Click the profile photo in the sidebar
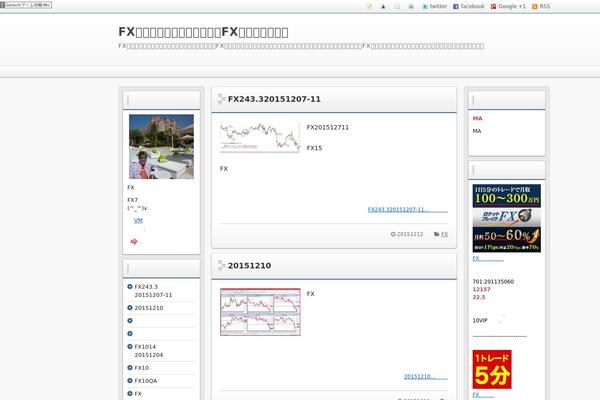Screen dimensions: 600x400 (161, 147)
